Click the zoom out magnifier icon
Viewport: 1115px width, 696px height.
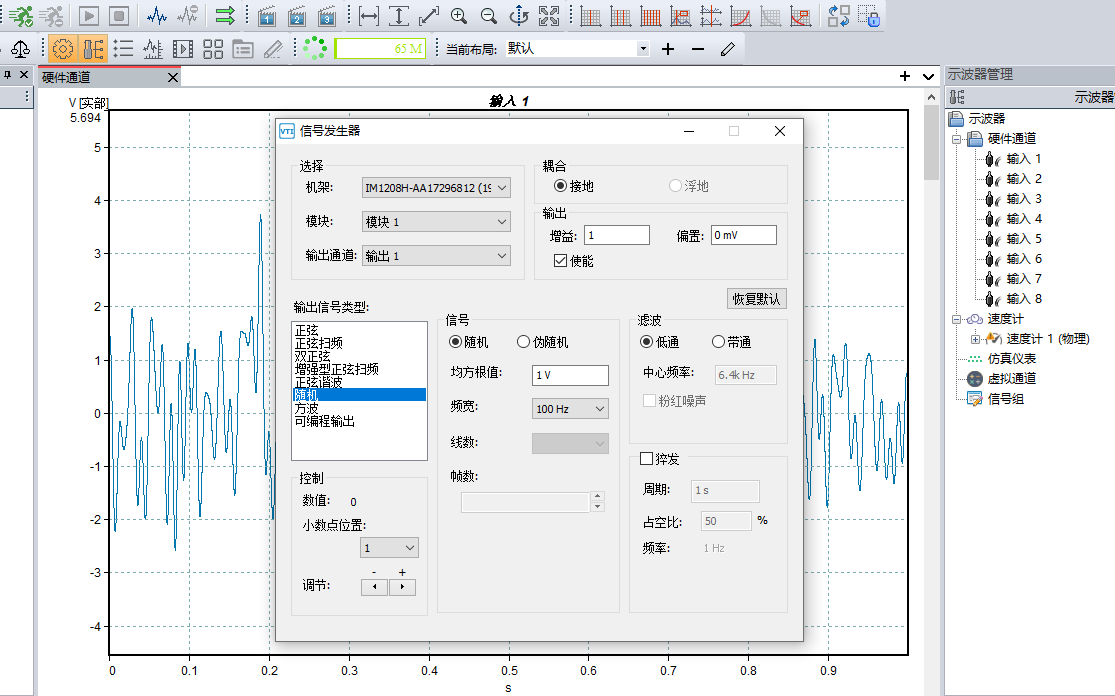[x=489, y=16]
